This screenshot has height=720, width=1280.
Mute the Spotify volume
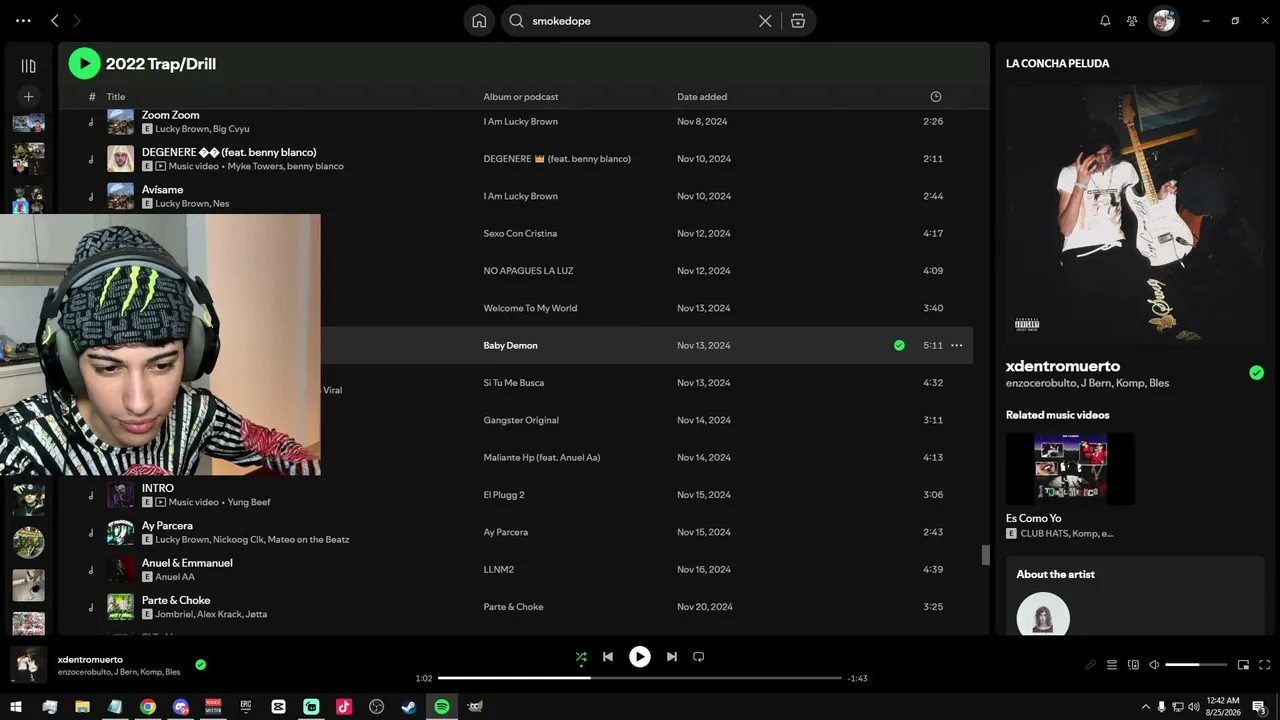pyautogui.click(x=1154, y=665)
